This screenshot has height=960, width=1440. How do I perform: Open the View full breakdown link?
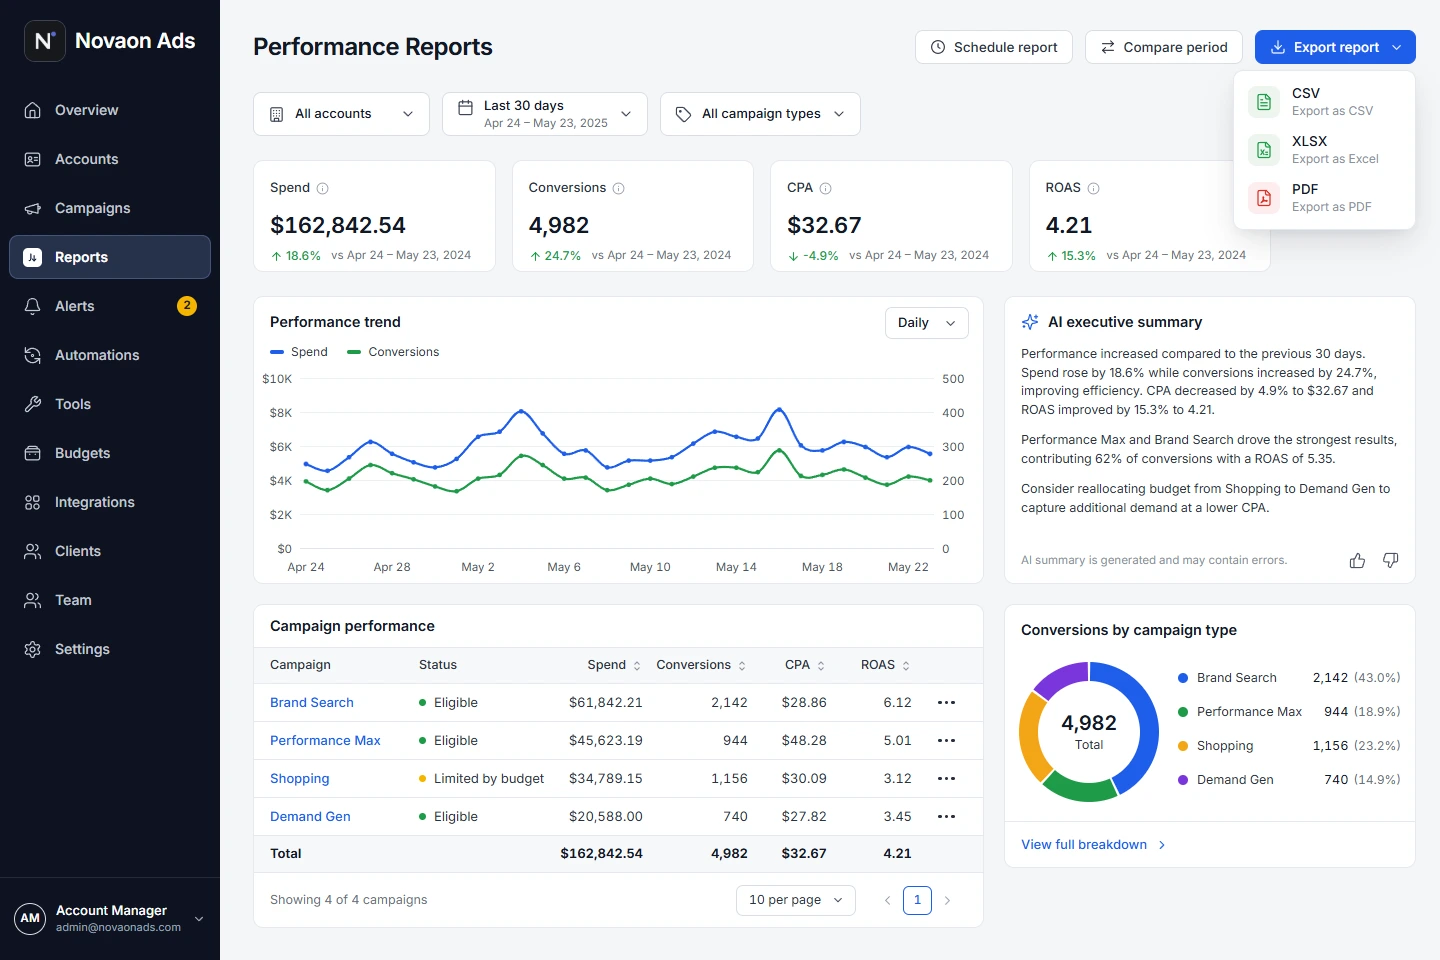(x=1094, y=845)
